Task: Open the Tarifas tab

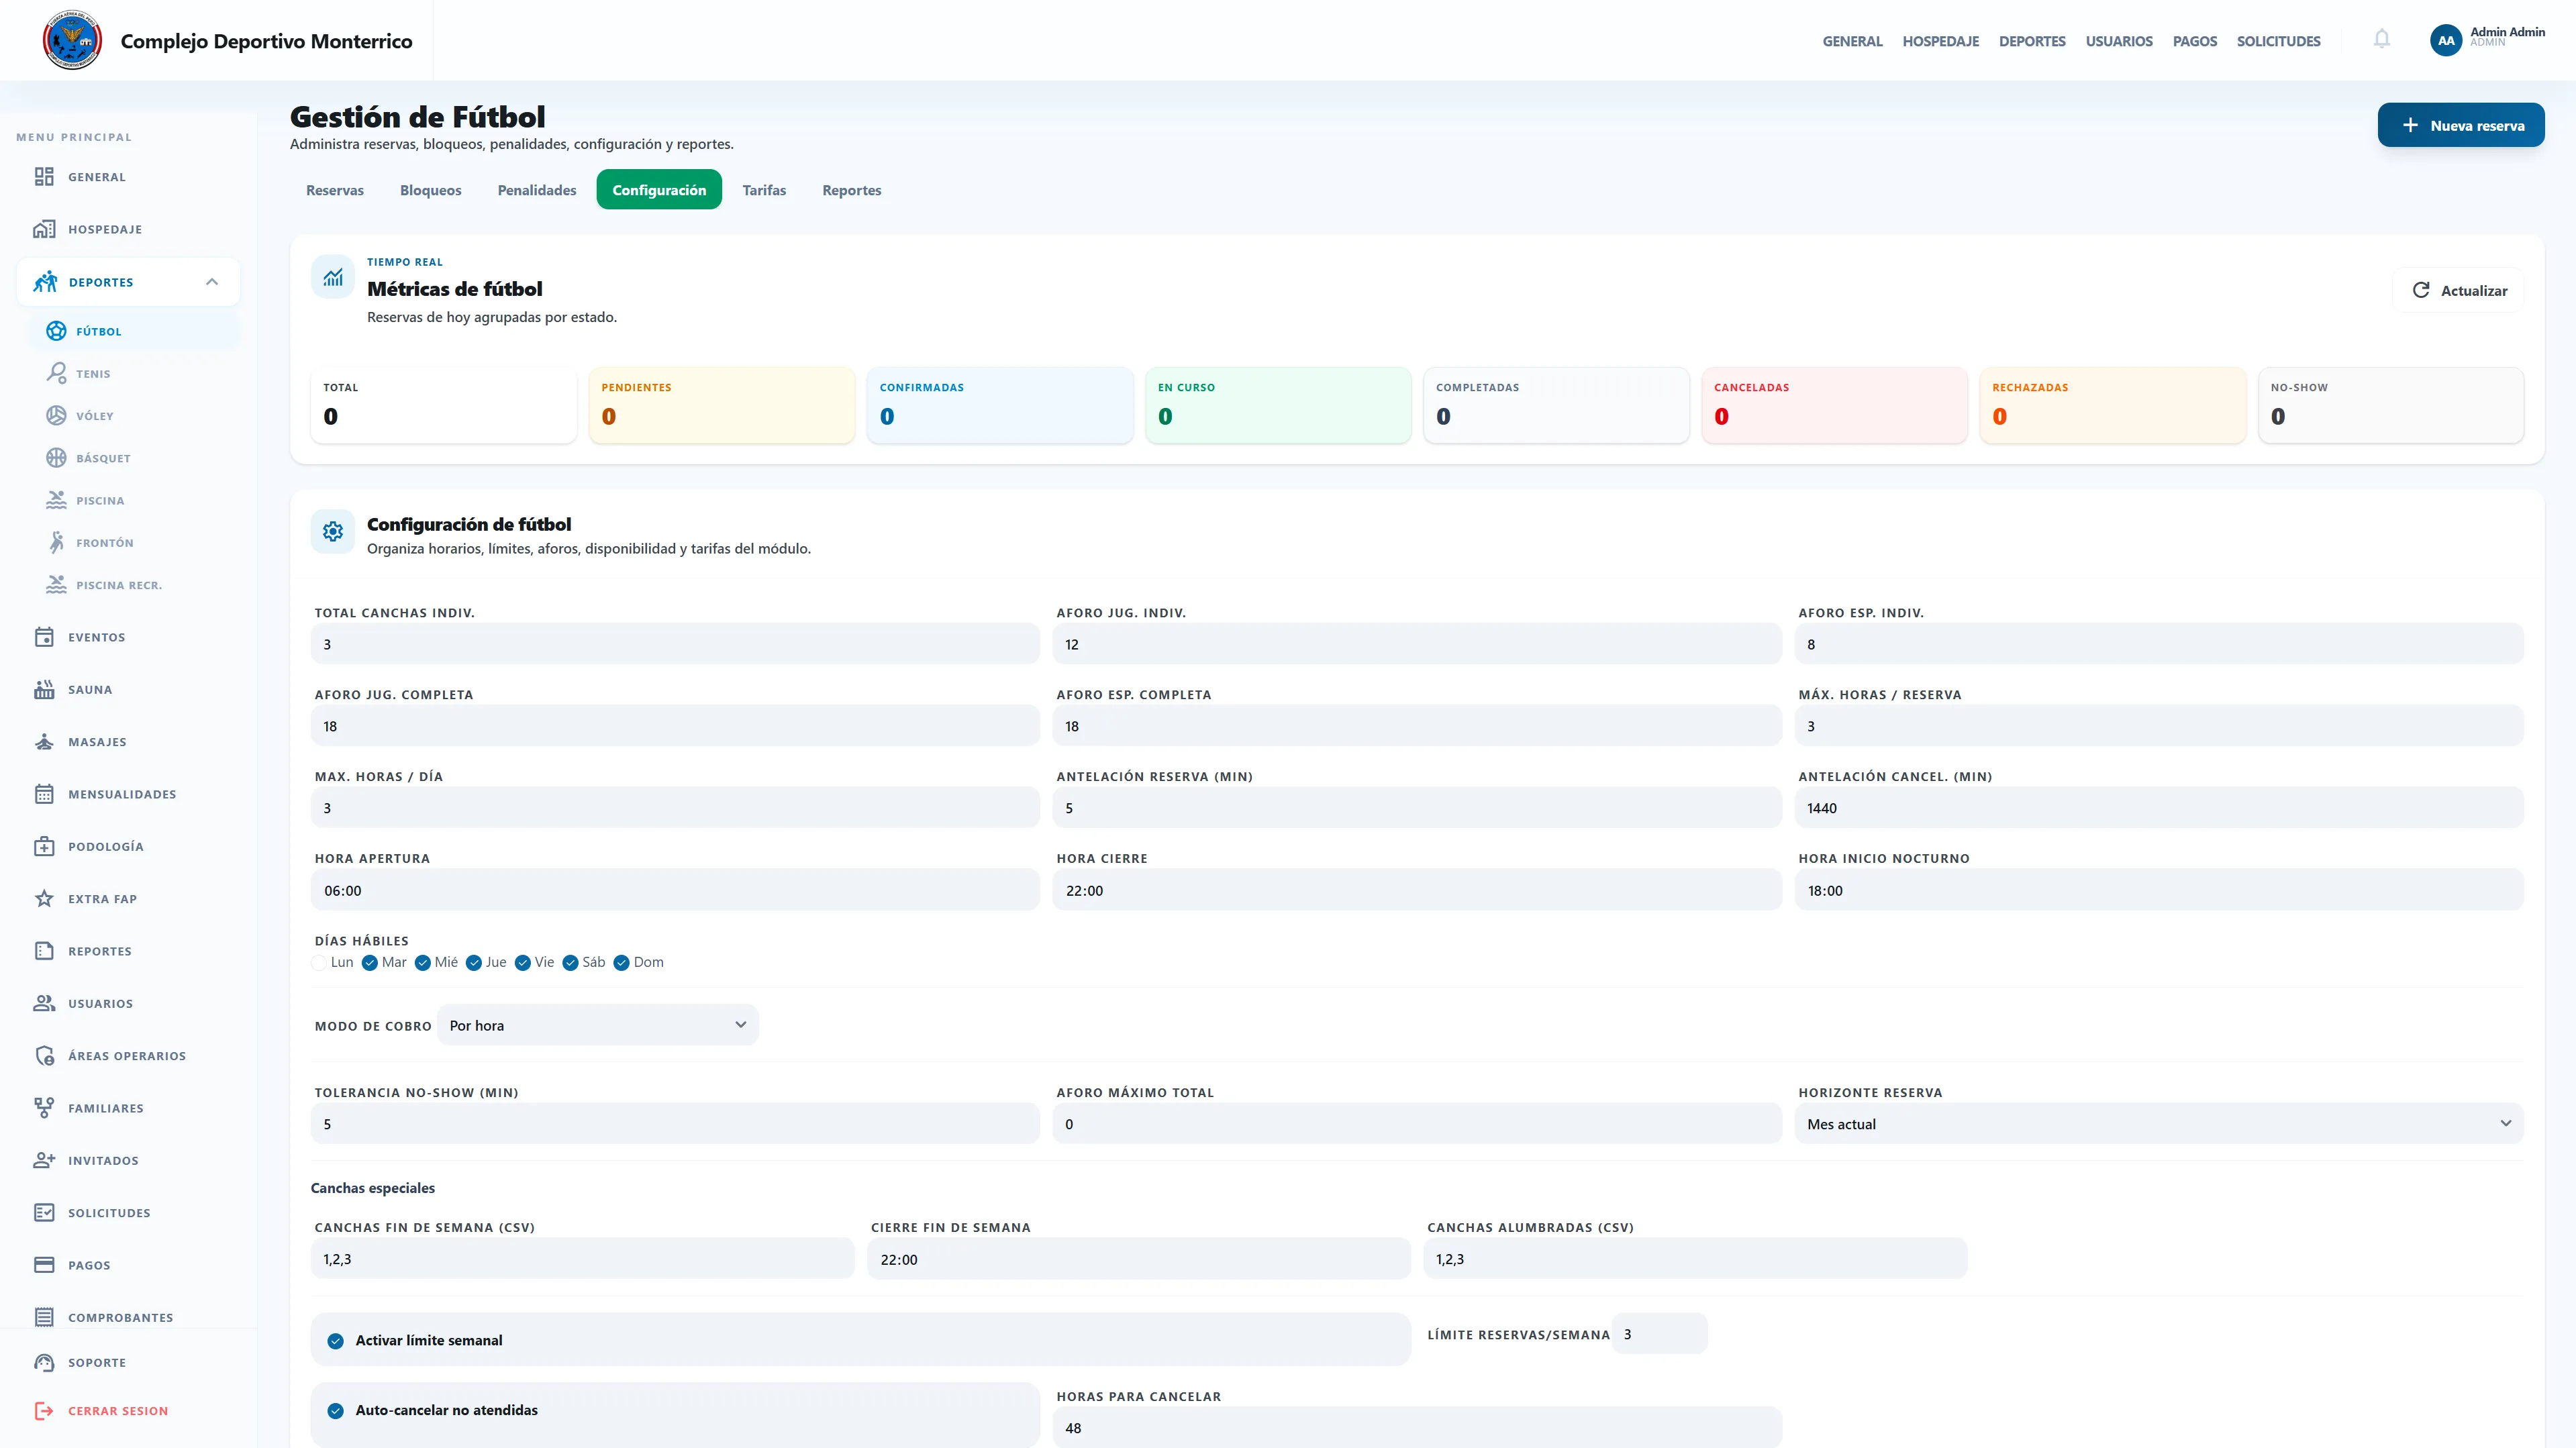Action: pos(764,190)
